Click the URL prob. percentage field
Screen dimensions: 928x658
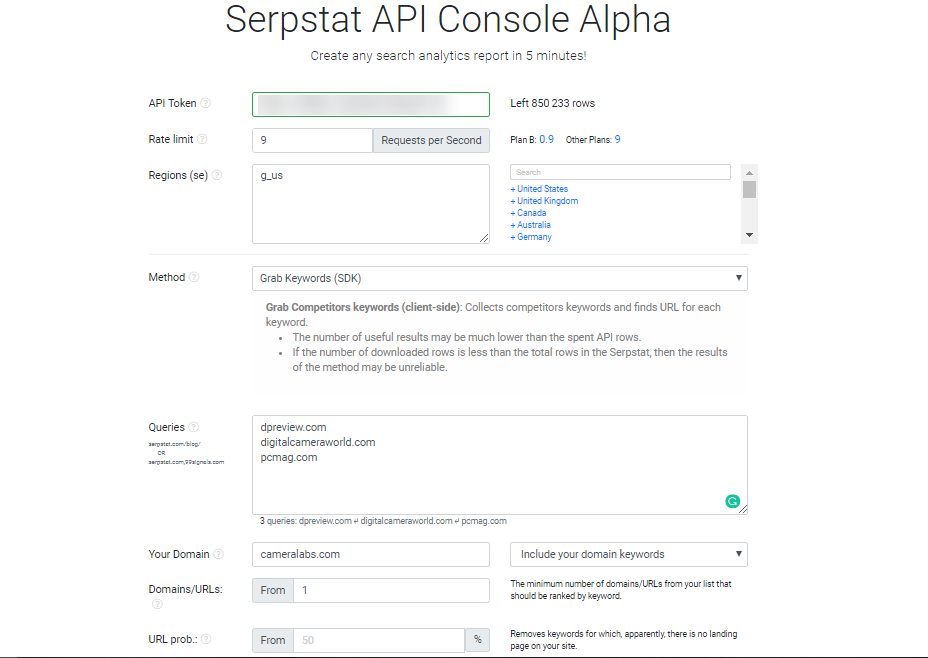tap(379, 640)
